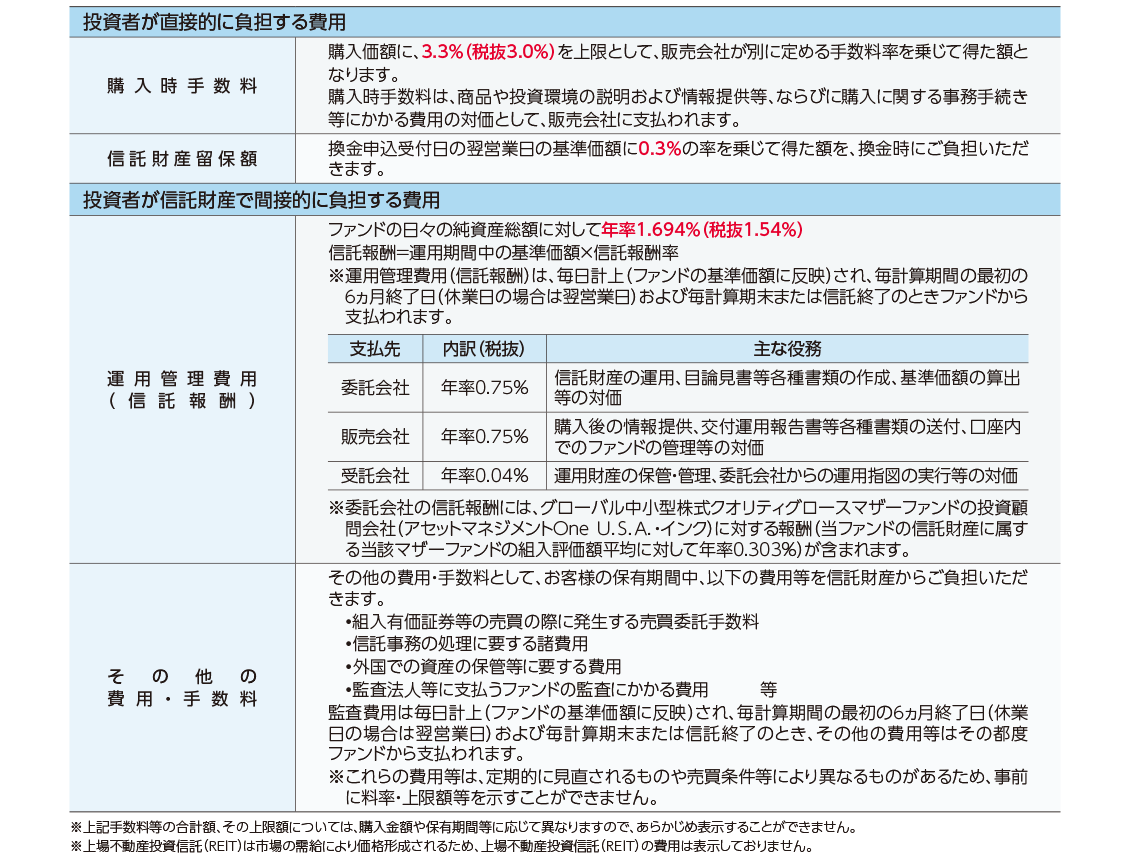1130x860 pixels.
Task: Click the 外国での資産の保管等に要する費用 bullet item
Action: tap(483, 666)
